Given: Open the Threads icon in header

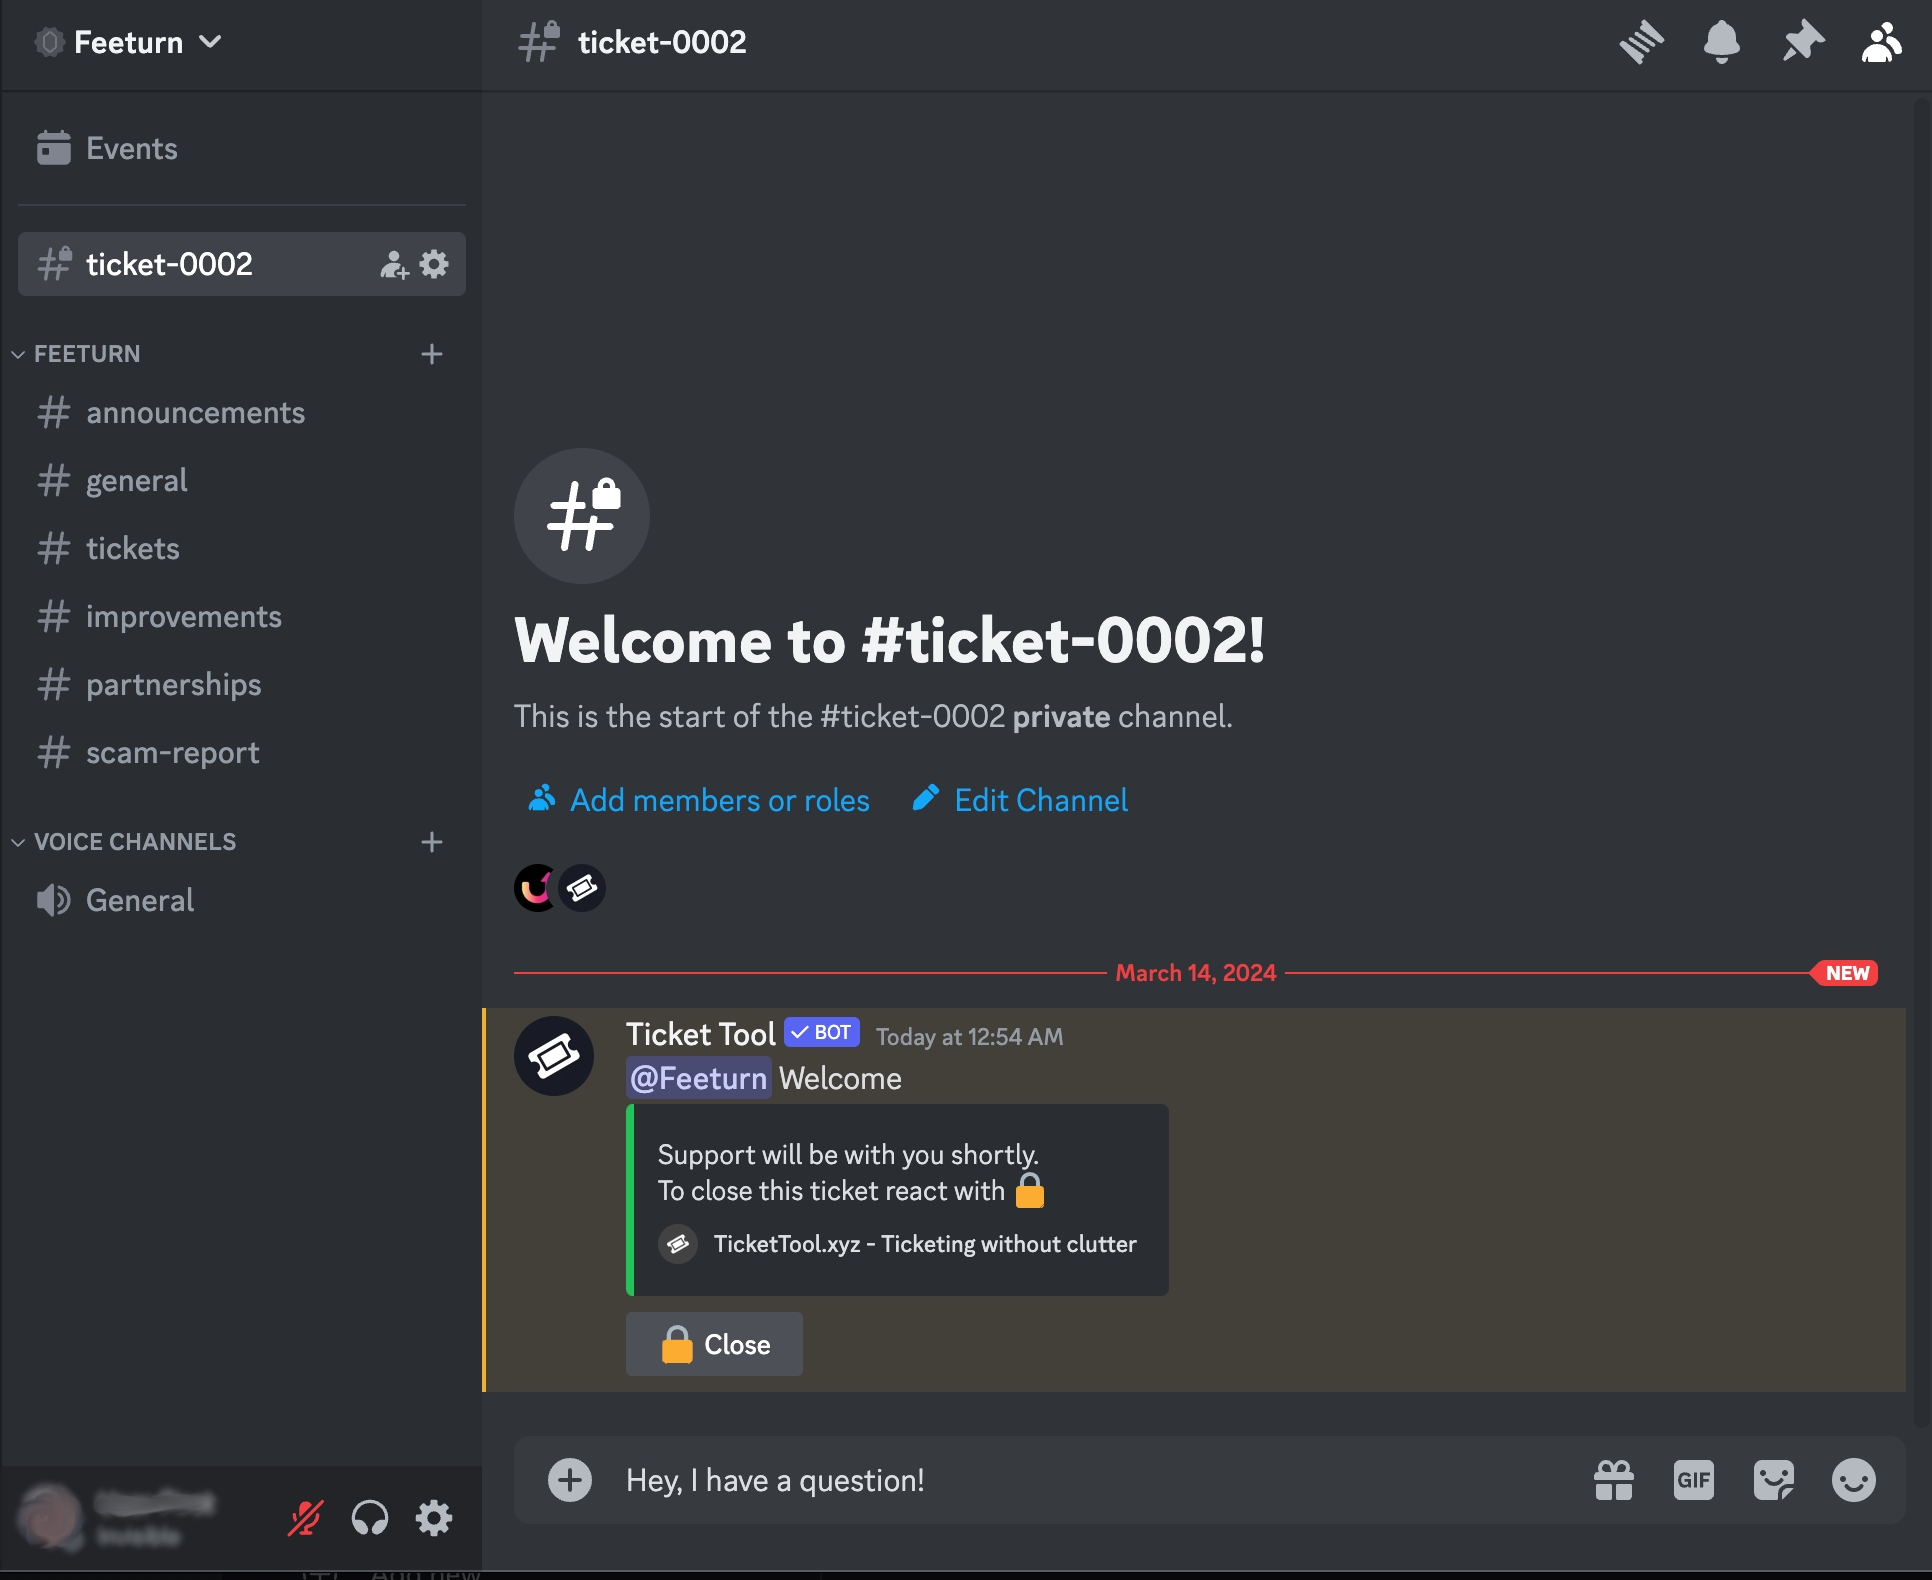Looking at the screenshot, I should [1641, 42].
